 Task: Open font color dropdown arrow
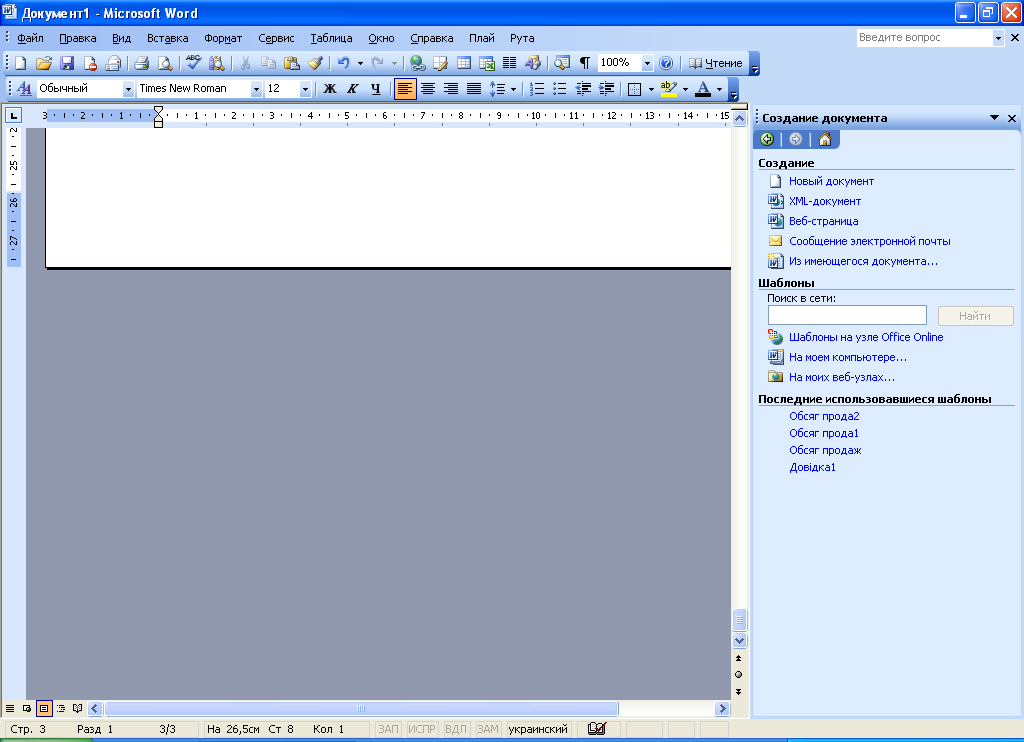click(x=719, y=89)
